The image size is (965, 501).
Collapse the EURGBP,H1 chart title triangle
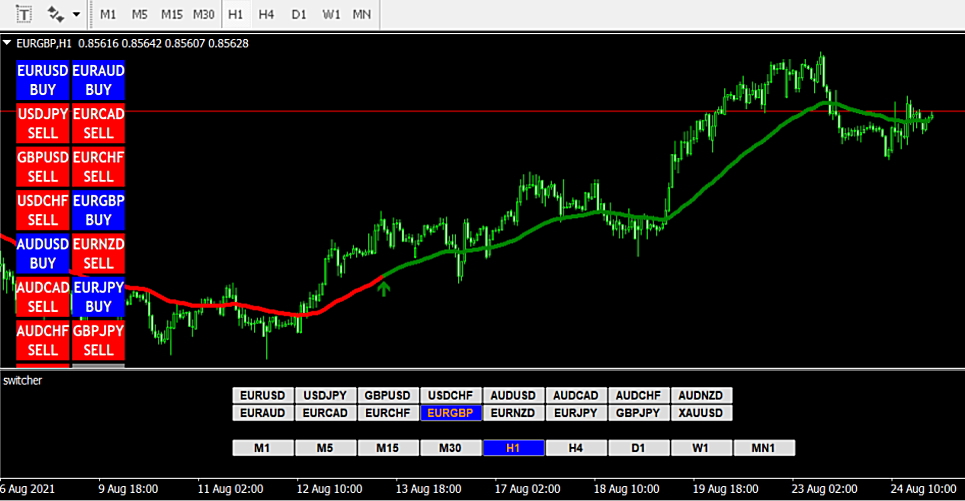click(7, 43)
